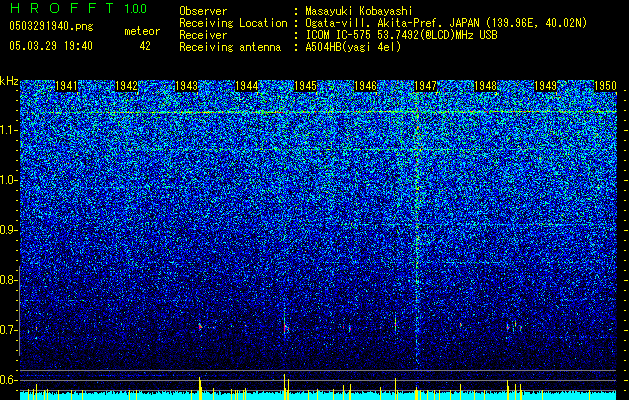629x400 pixels.
Task: Click the 0.6 frequency axis label
Action: tap(8, 380)
